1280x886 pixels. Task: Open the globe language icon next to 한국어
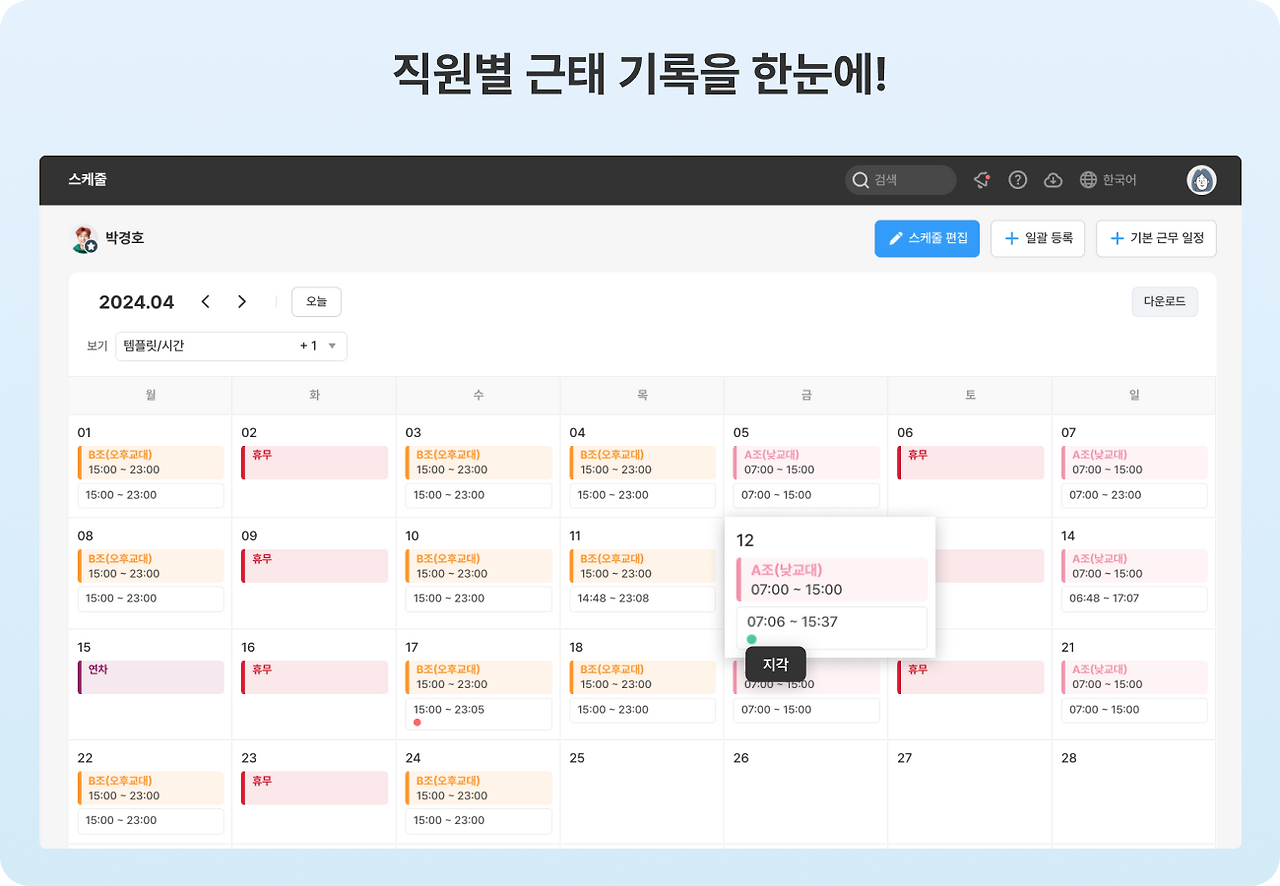click(1089, 179)
